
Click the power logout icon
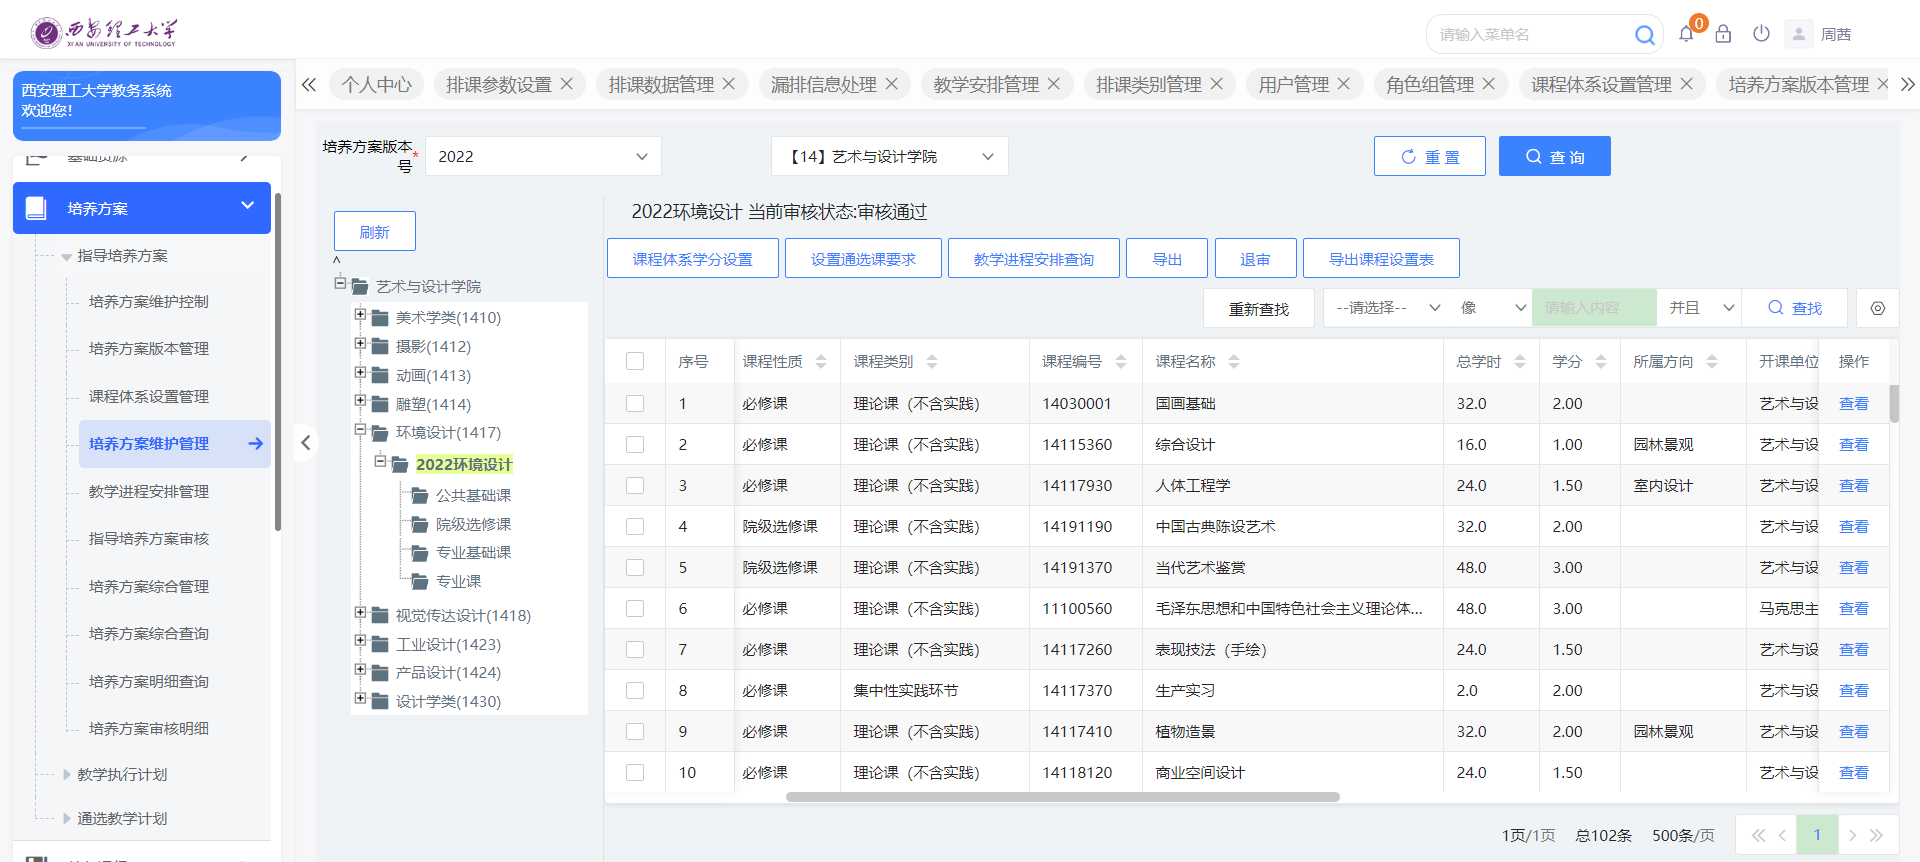[x=1761, y=34]
